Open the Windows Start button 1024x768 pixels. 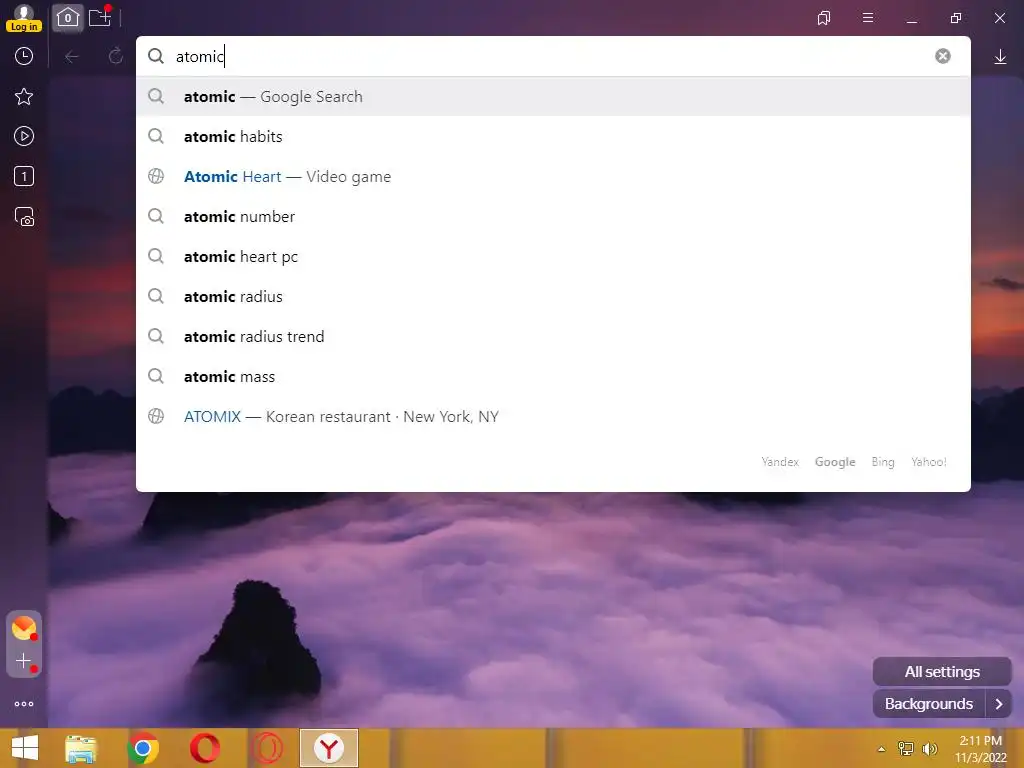(25, 748)
